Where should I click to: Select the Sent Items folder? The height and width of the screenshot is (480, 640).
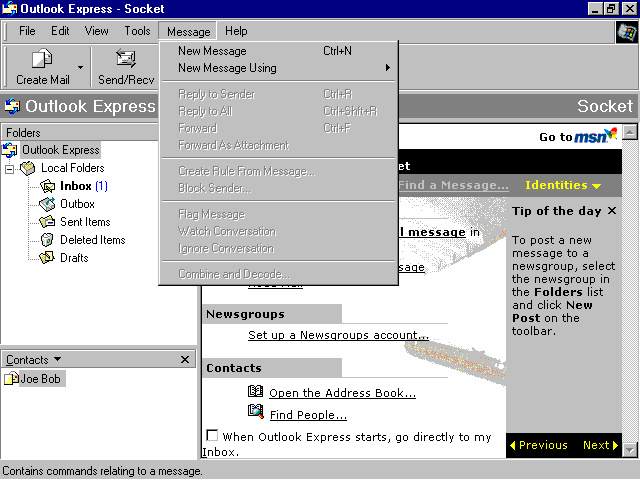pos(85,222)
